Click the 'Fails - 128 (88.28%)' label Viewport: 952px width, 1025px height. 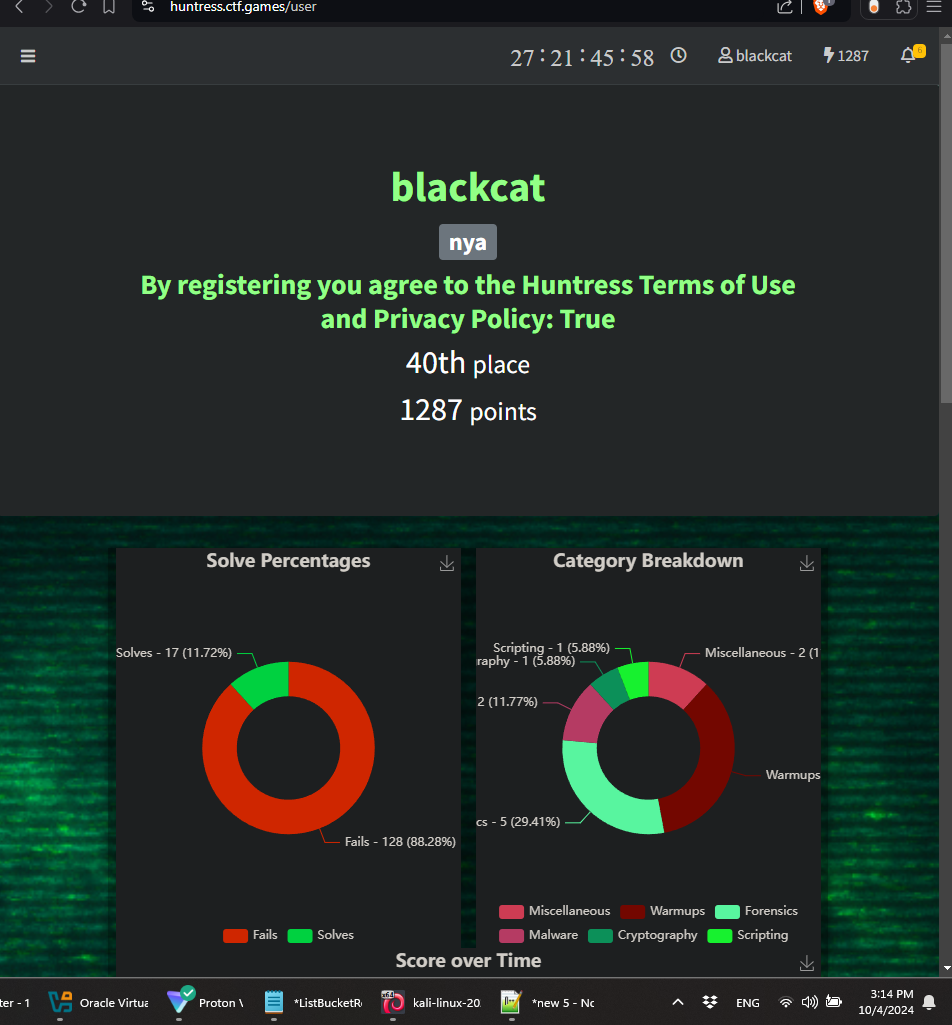point(400,842)
